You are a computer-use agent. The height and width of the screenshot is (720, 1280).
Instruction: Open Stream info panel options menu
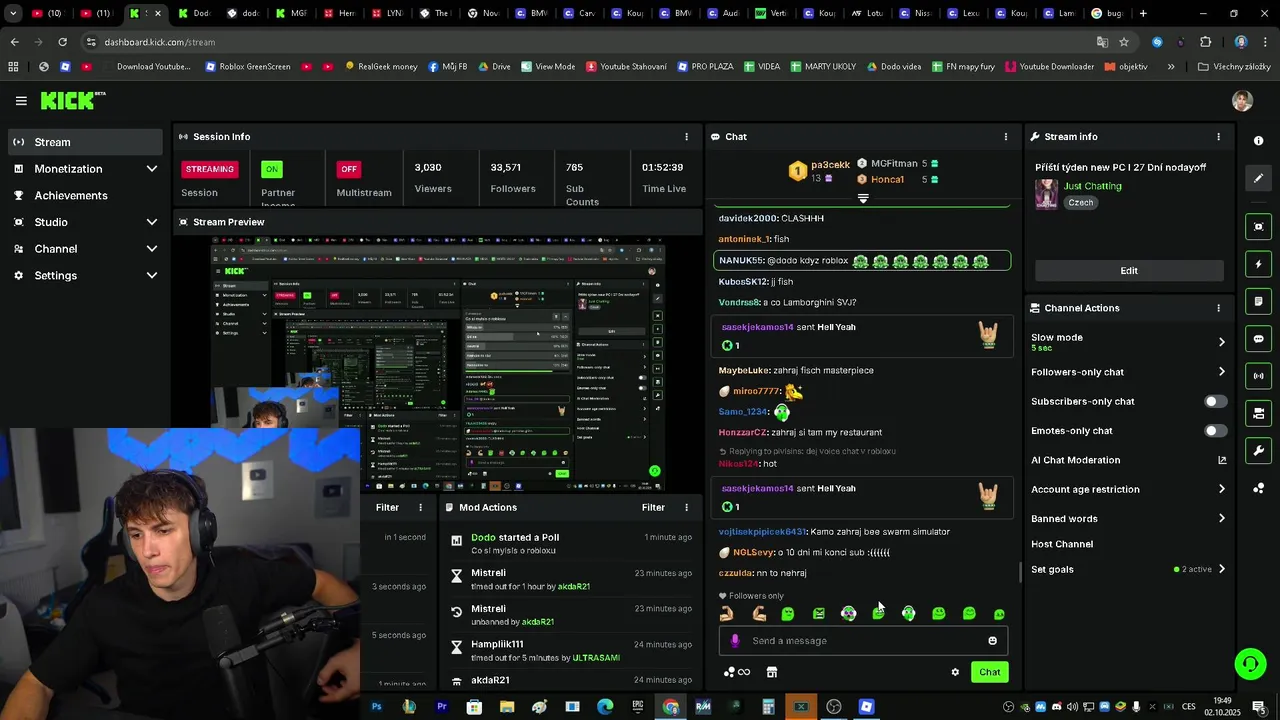(x=1218, y=137)
